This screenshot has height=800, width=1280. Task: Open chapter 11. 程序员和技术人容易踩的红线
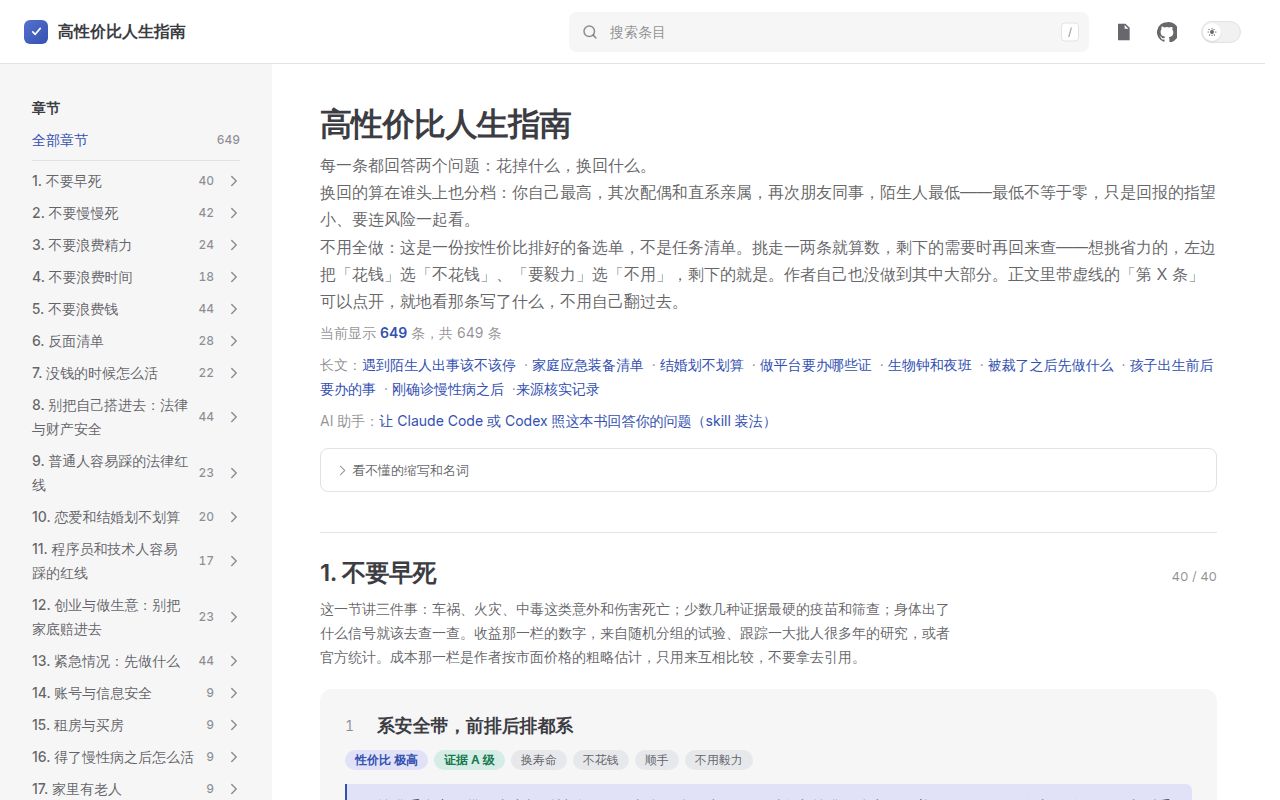coord(105,561)
